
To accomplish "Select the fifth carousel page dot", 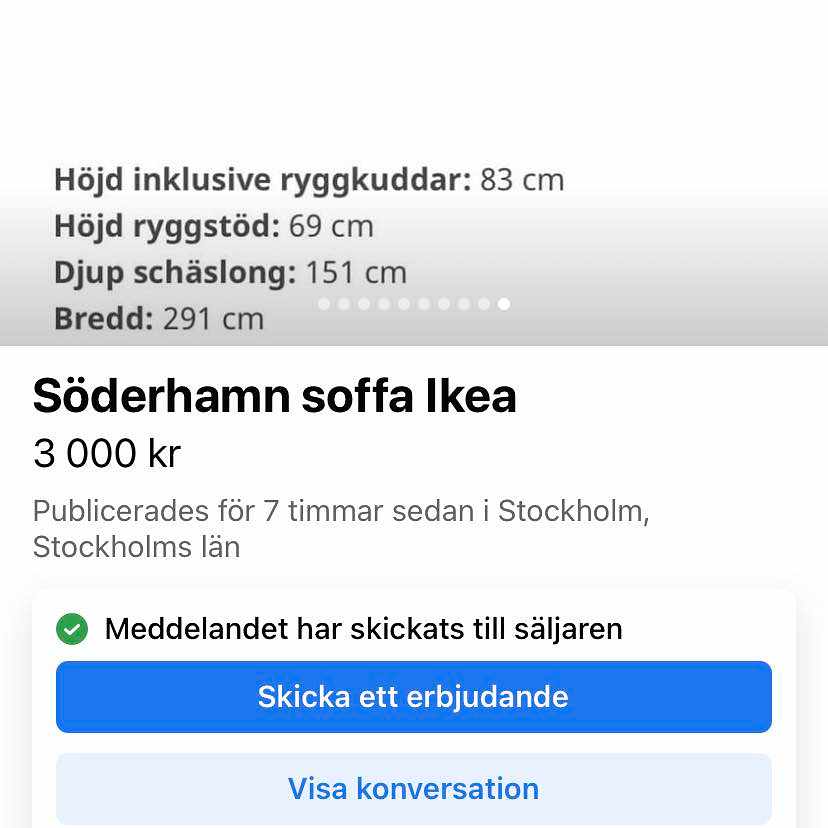I will (x=404, y=304).
